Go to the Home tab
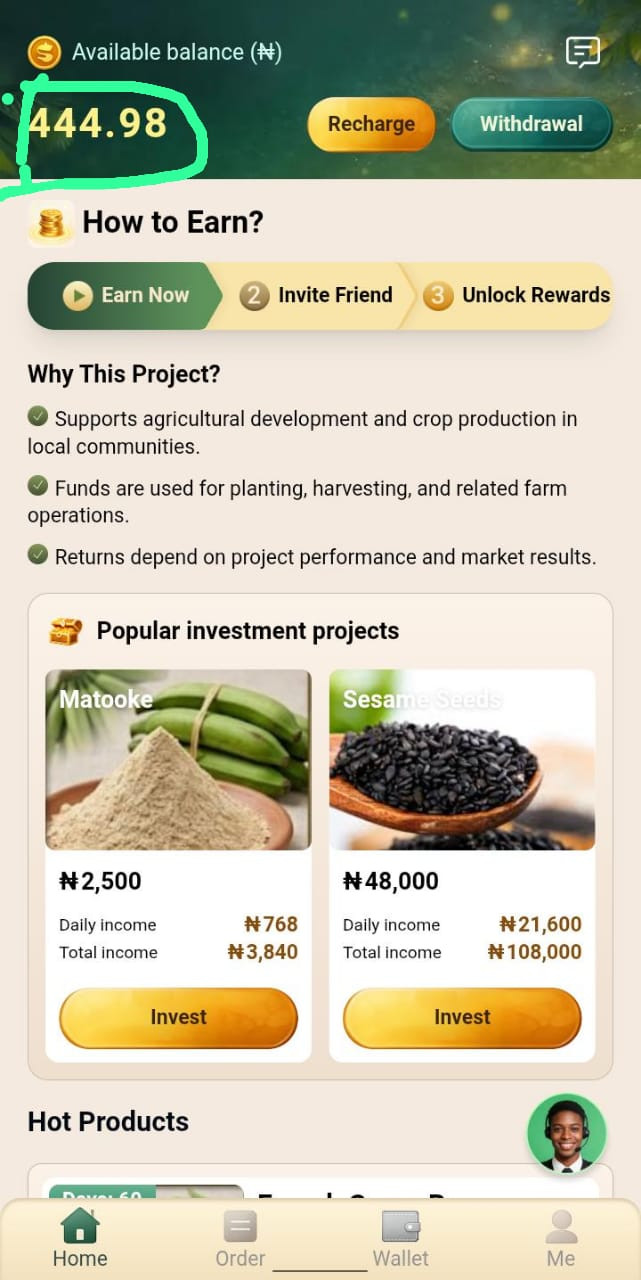641x1280 pixels. (80, 1238)
